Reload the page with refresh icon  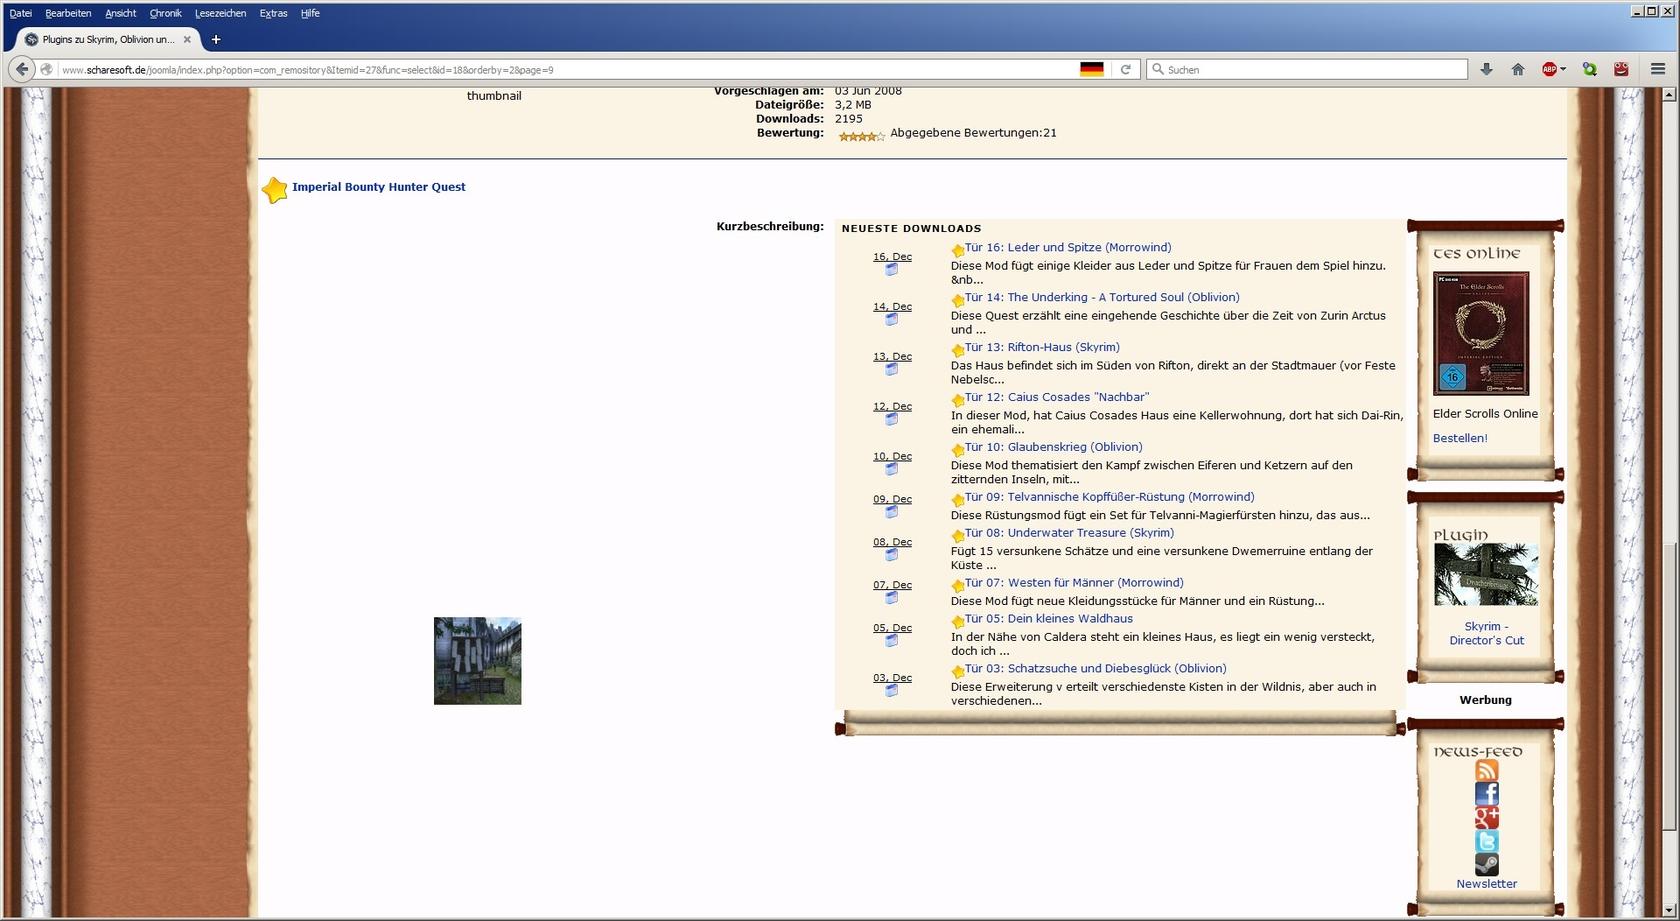(x=1125, y=69)
